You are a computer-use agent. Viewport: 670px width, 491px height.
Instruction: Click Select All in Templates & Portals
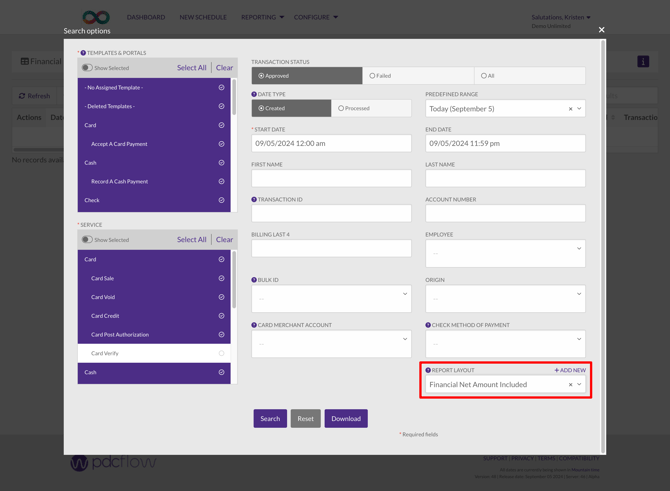click(x=191, y=68)
